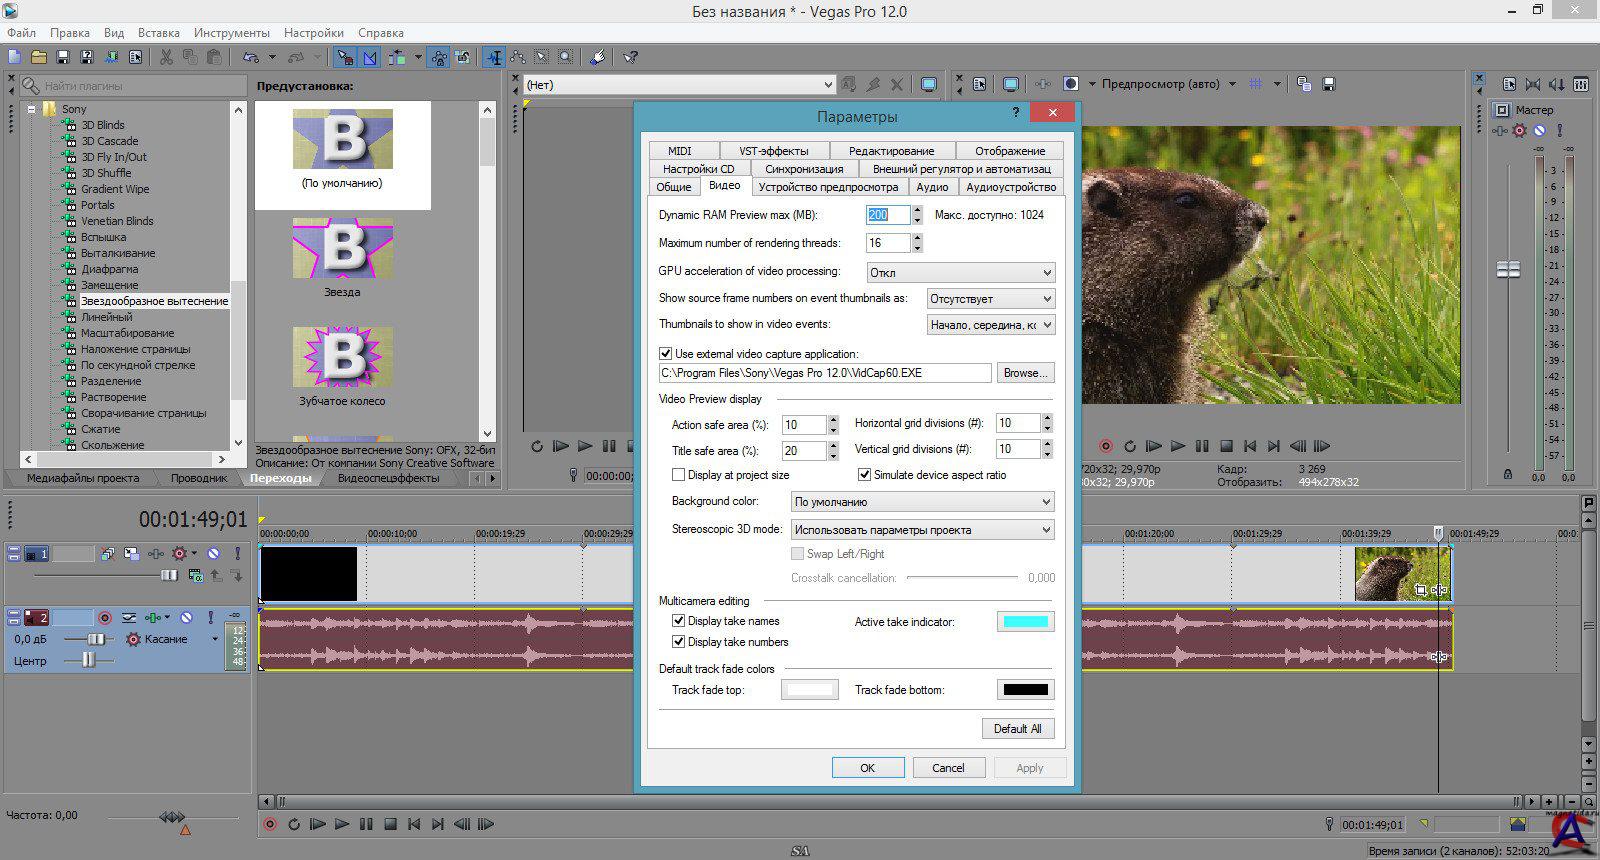
Task: Open Stereoscopic 3D mode dropdown
Action: [922, 530]
